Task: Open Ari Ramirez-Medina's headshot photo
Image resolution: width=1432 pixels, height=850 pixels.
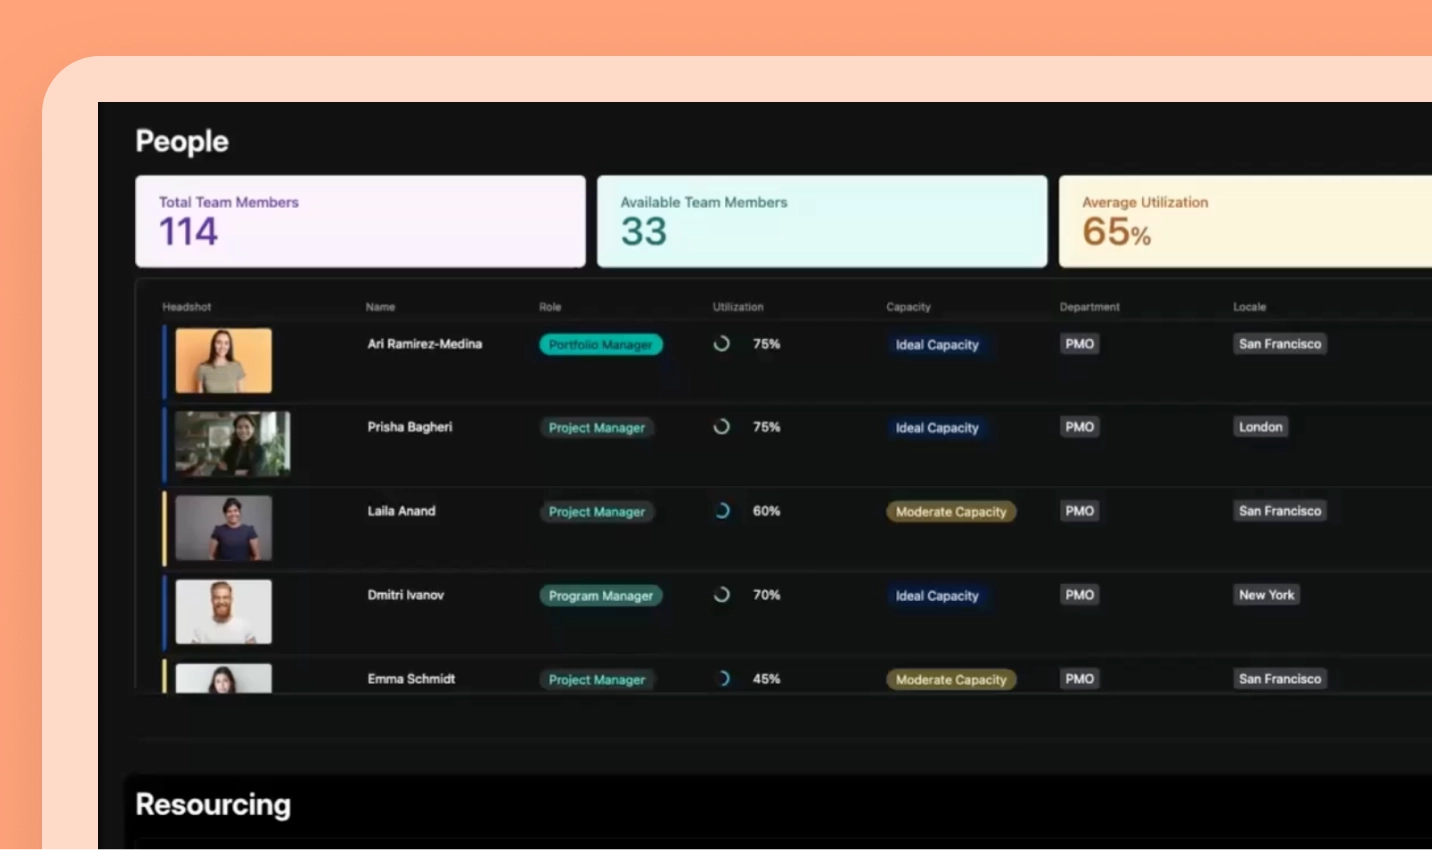Action: [223, 361]
